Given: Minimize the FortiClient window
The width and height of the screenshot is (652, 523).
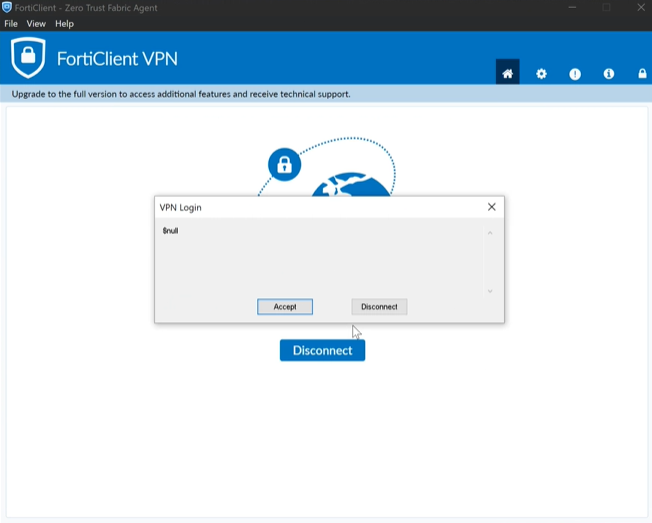Looking at the screenshot, I should (x=573, y=7).
